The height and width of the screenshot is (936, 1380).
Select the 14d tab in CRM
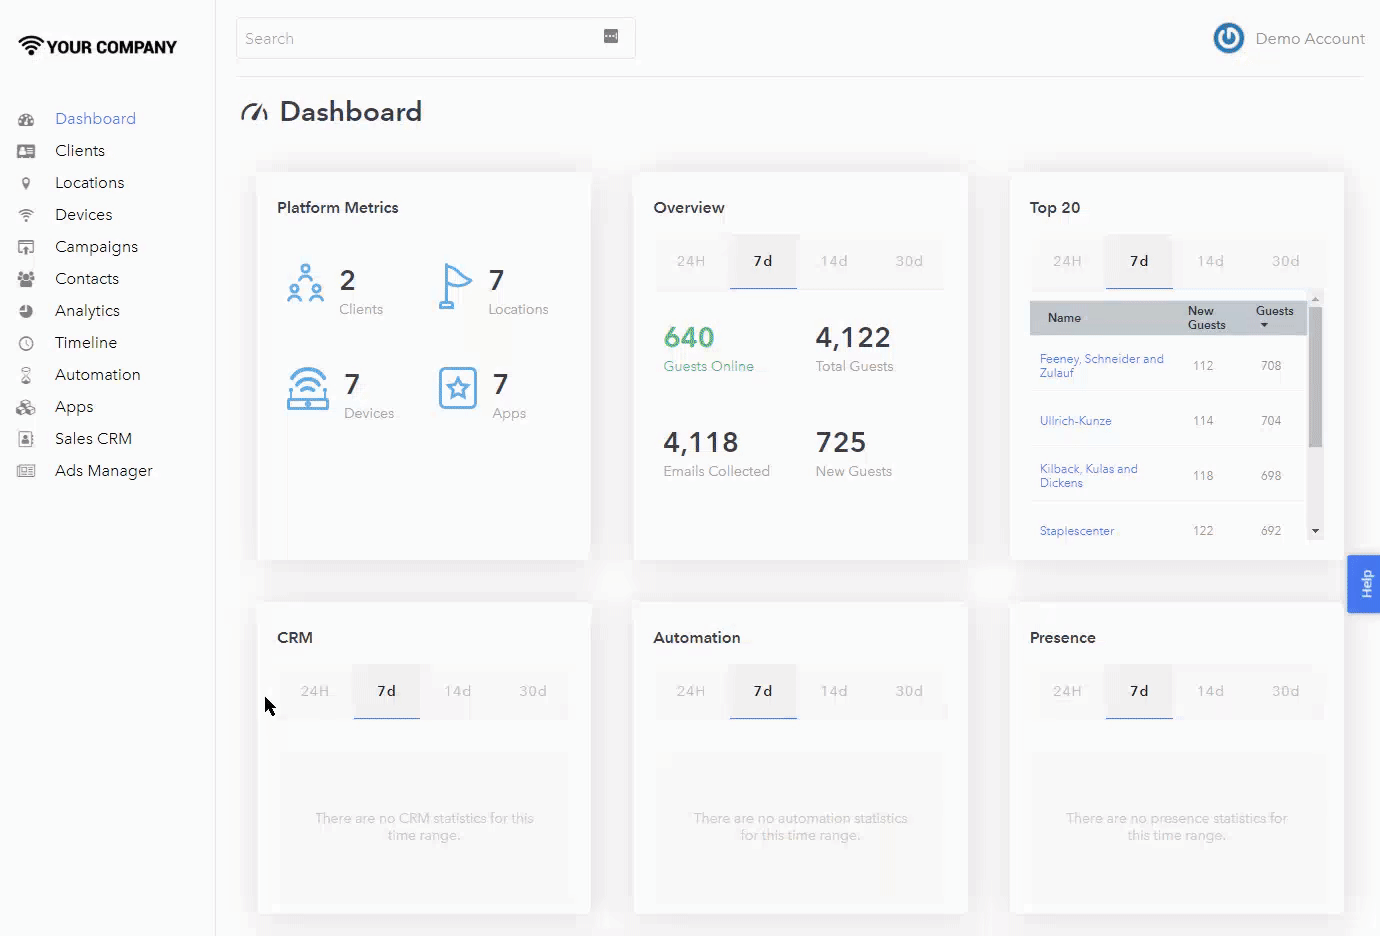(458, 691)
